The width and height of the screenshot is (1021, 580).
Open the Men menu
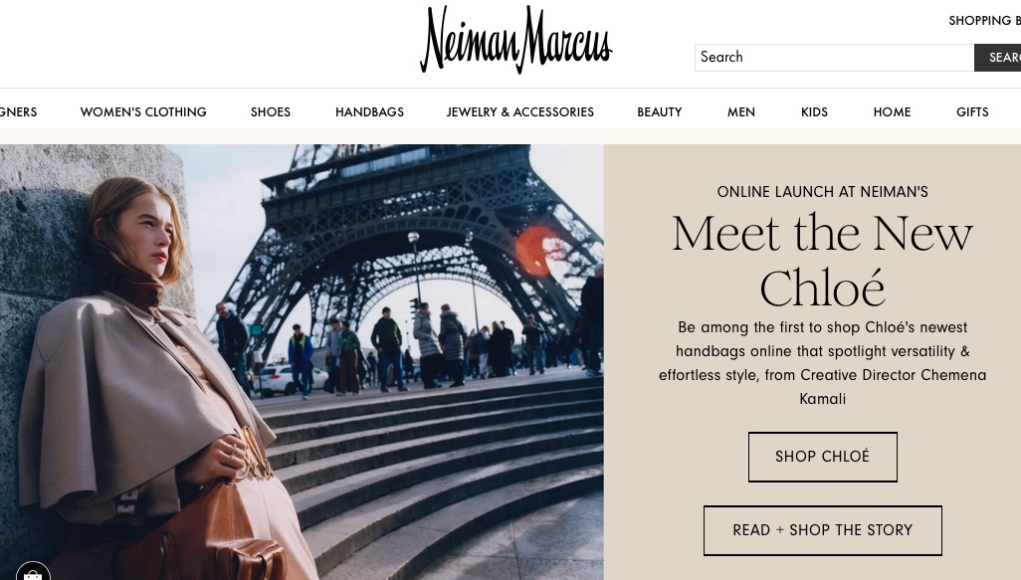pos(741,112)
